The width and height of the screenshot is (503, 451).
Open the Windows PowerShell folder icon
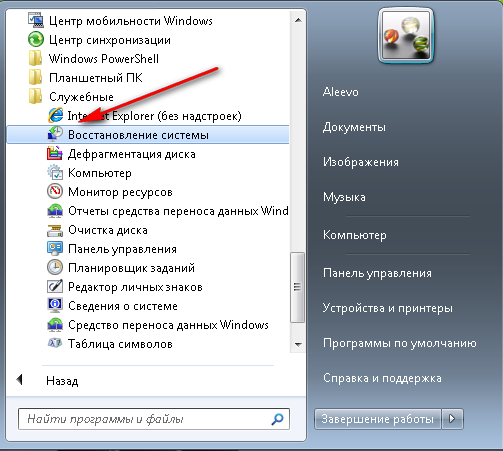point(36,58)
